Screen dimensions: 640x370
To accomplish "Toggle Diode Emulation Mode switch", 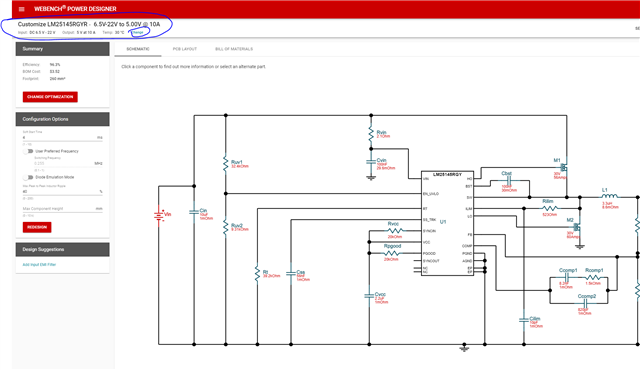I will [x=28, y=177].
